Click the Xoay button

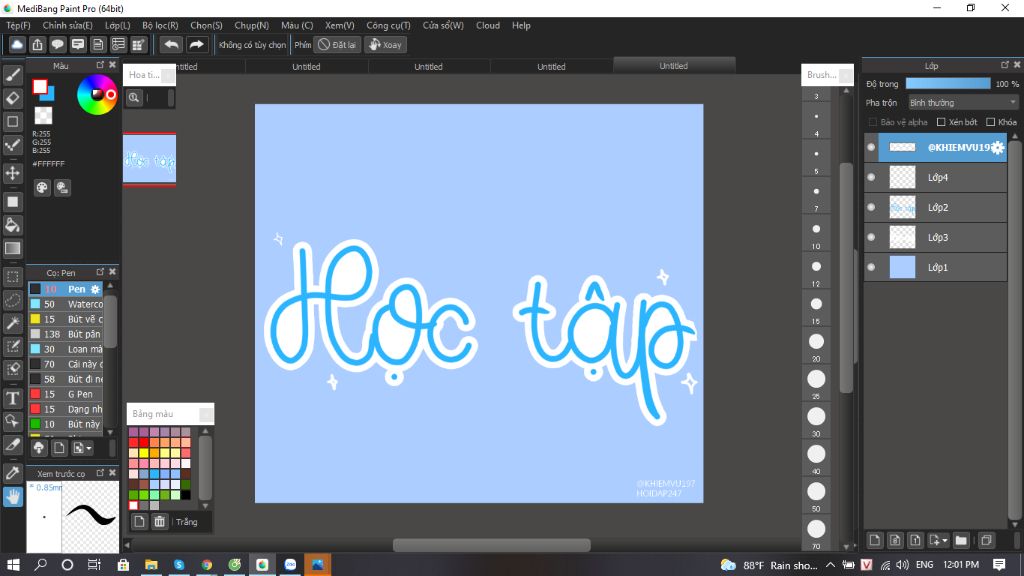click(x=385, y=44)
